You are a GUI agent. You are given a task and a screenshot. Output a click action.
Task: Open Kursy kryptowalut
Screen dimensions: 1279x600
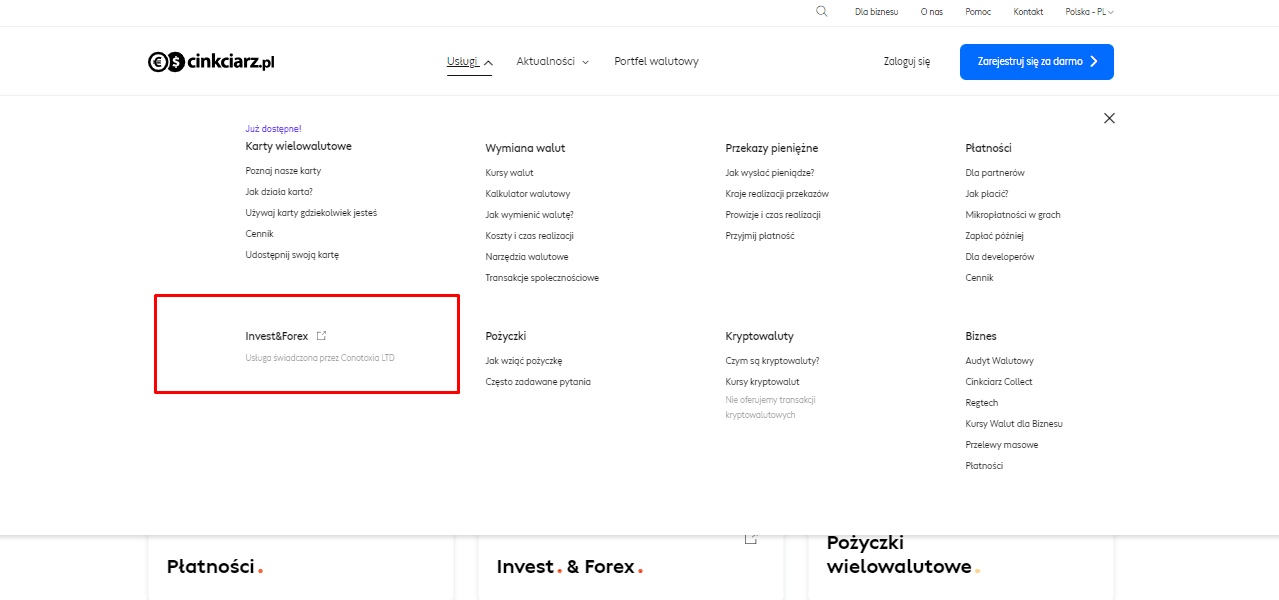pos(762,382)
